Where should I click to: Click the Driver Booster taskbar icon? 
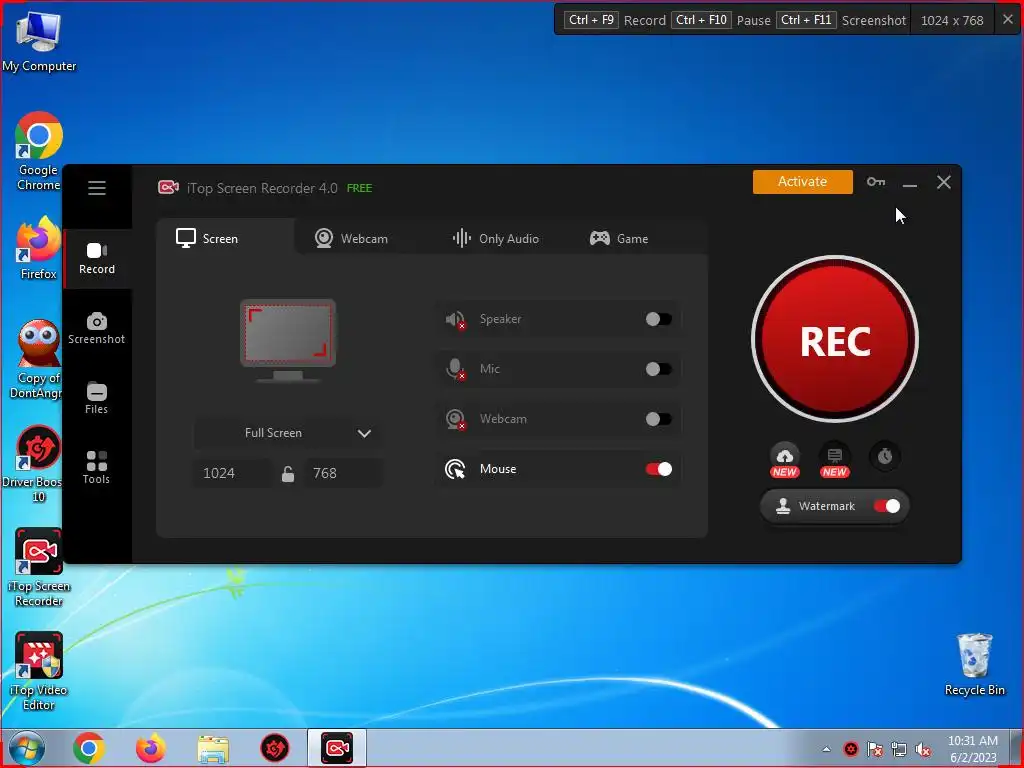click(275, 748)
